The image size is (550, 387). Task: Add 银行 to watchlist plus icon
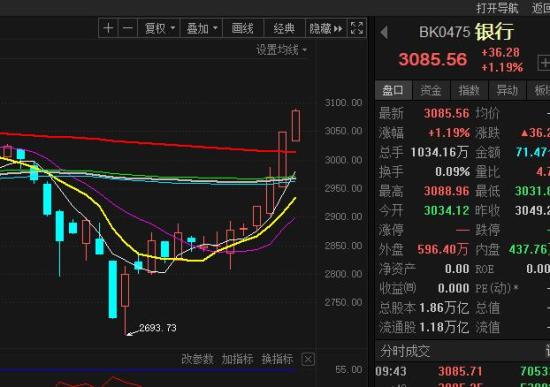544,63
